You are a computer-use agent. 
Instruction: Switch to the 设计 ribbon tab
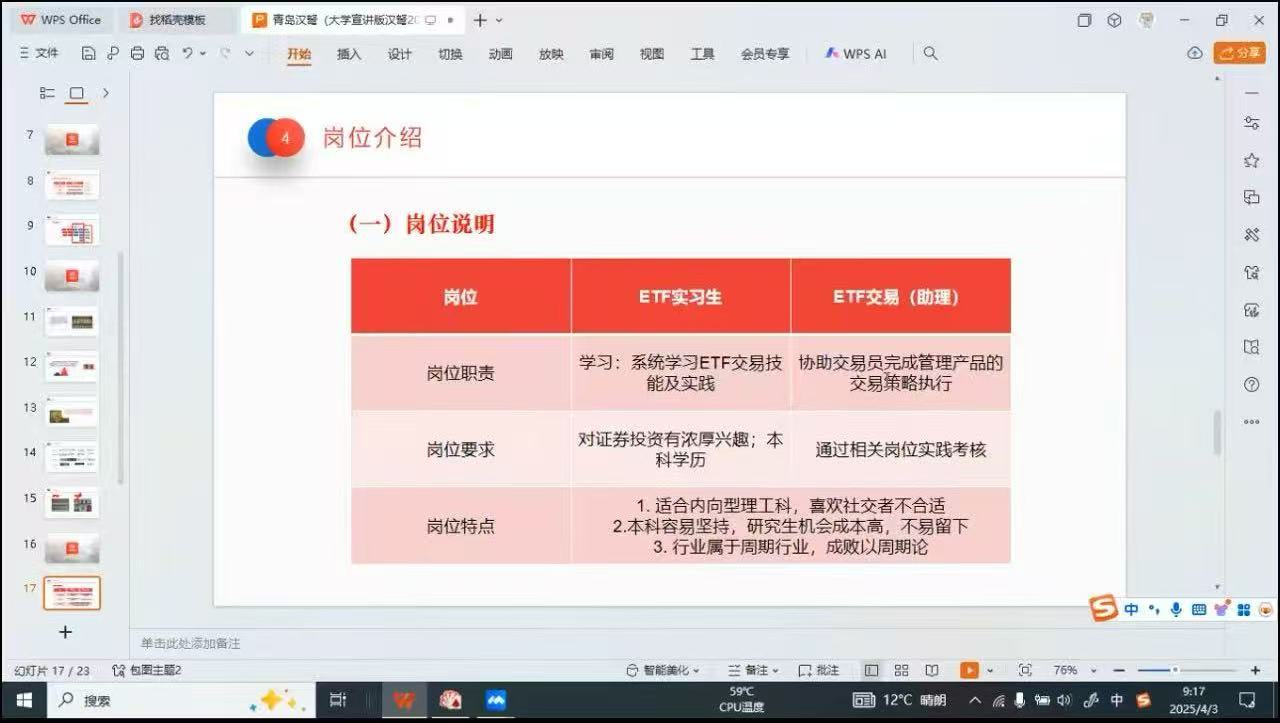(399, 54)
